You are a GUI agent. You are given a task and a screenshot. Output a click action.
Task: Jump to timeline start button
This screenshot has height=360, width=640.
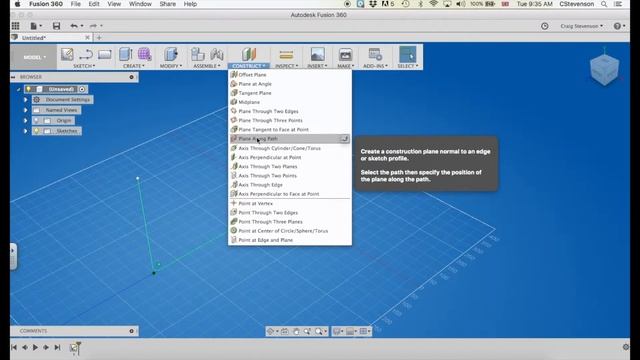point(14,347)
